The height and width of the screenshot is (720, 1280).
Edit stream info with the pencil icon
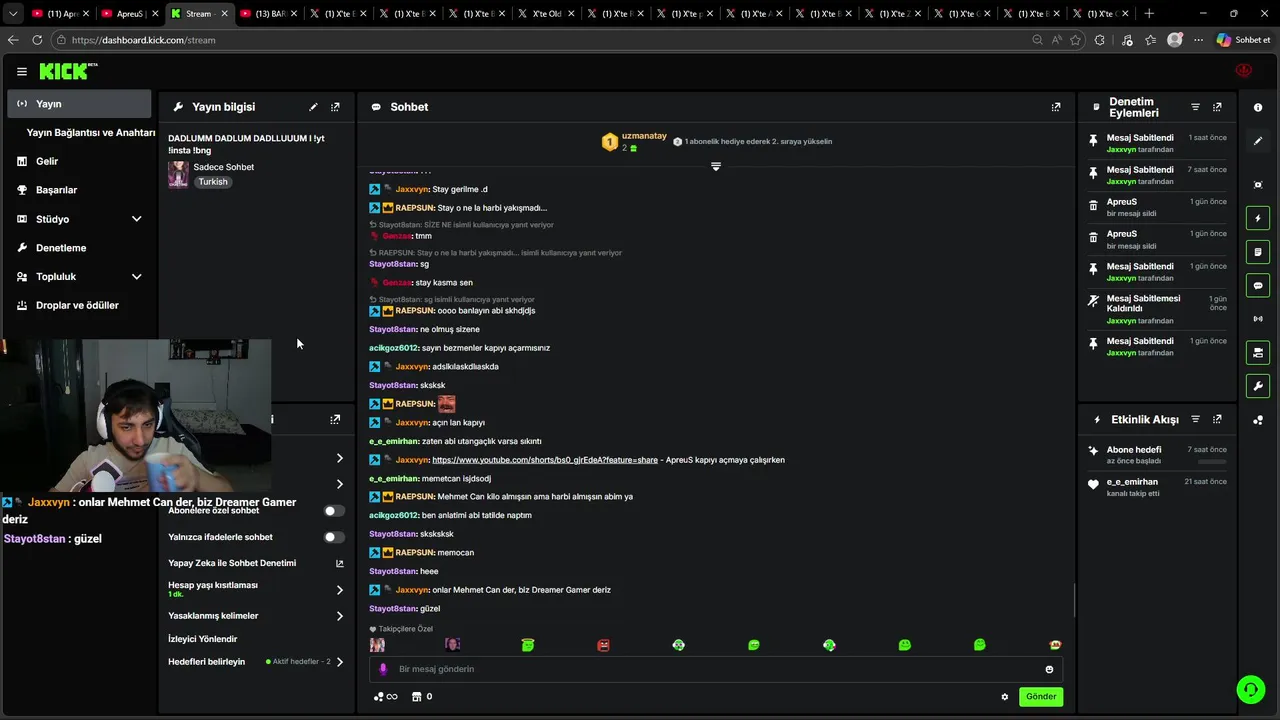click(x=313, y=107)
